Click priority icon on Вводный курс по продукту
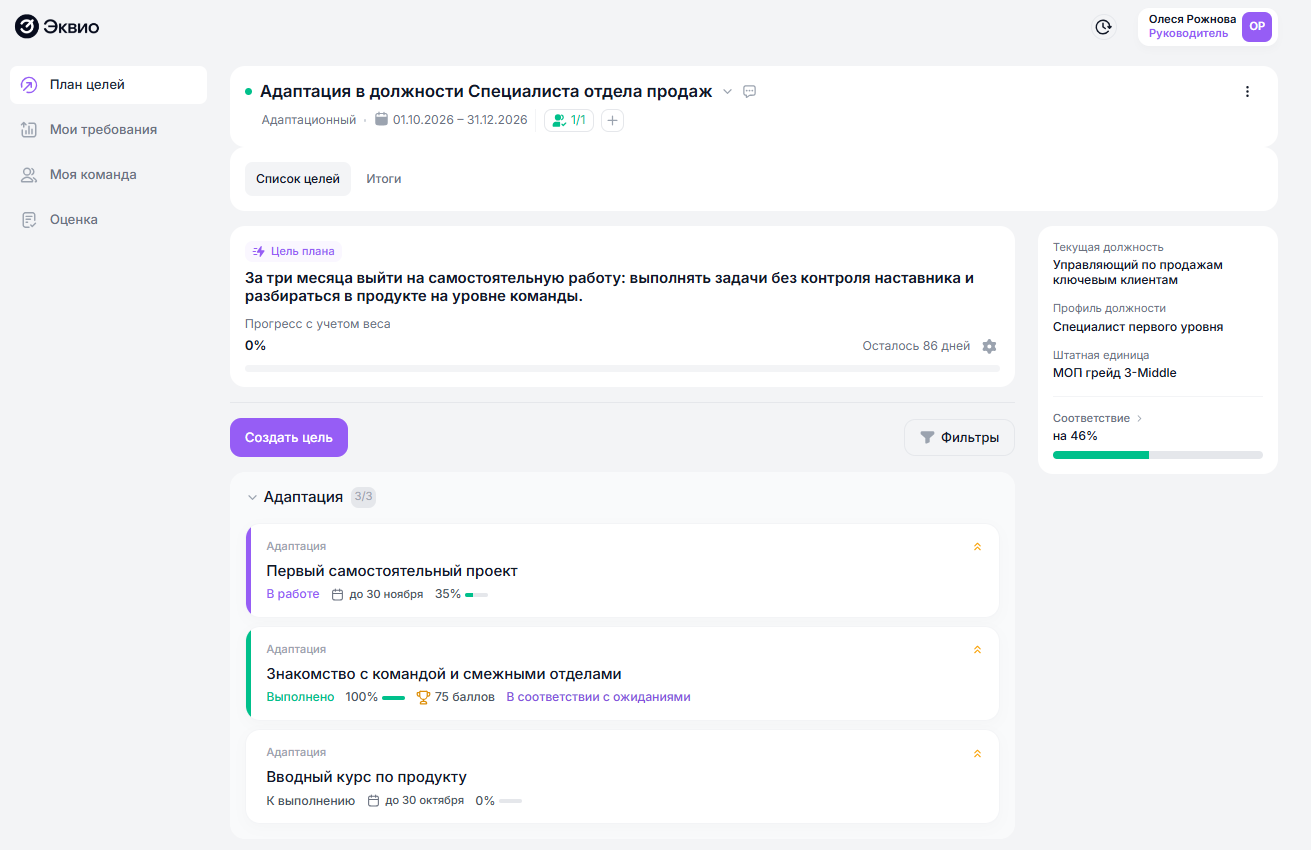This screenshot has width=1311, height=850. pyautogui.click(x=977, y=752)
